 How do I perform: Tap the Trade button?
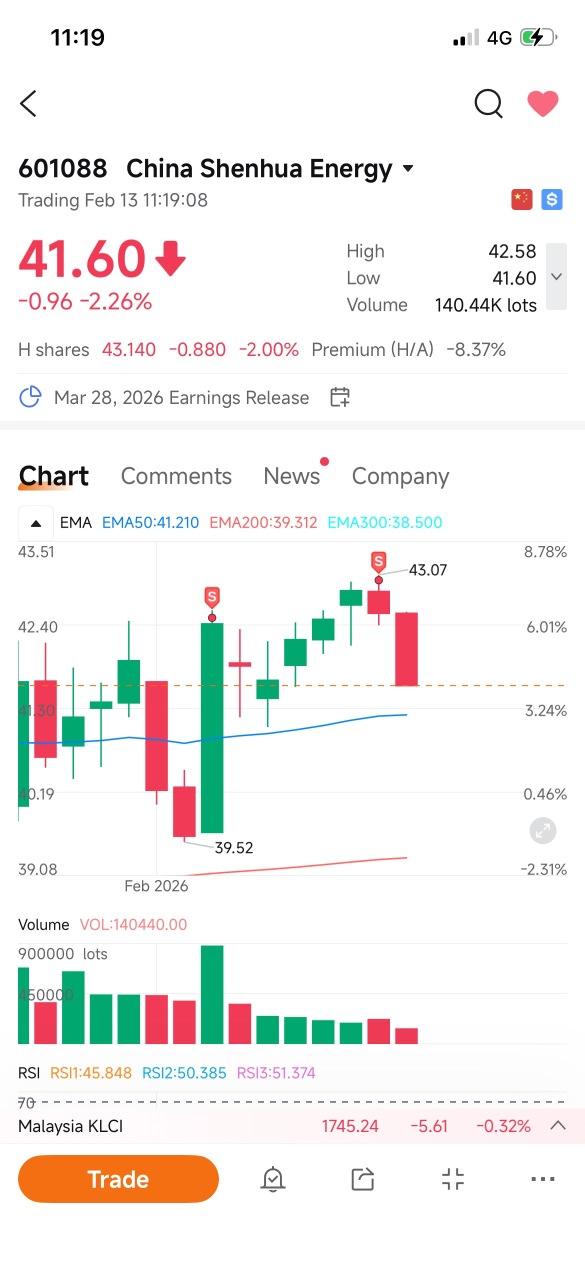(118, 1179)
